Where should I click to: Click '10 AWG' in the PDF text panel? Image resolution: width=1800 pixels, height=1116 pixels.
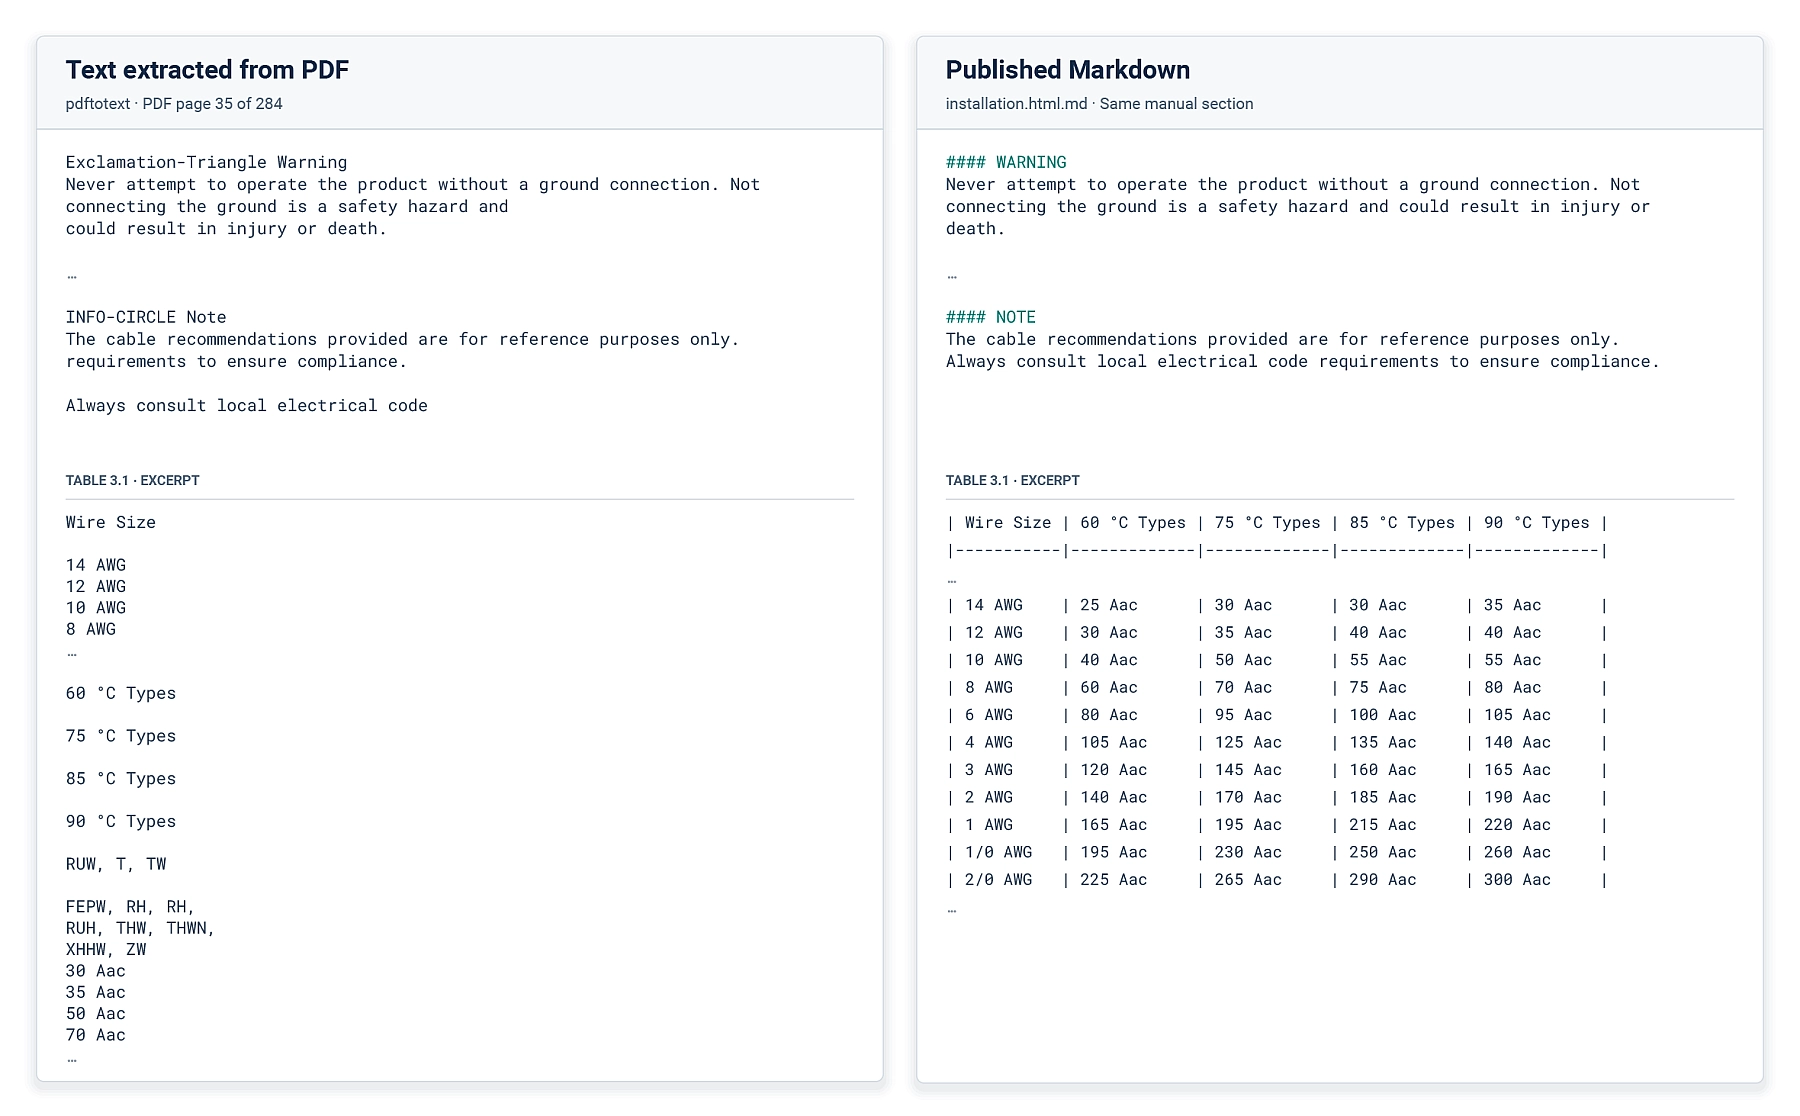pyautogui.click(x=96, y=607)
